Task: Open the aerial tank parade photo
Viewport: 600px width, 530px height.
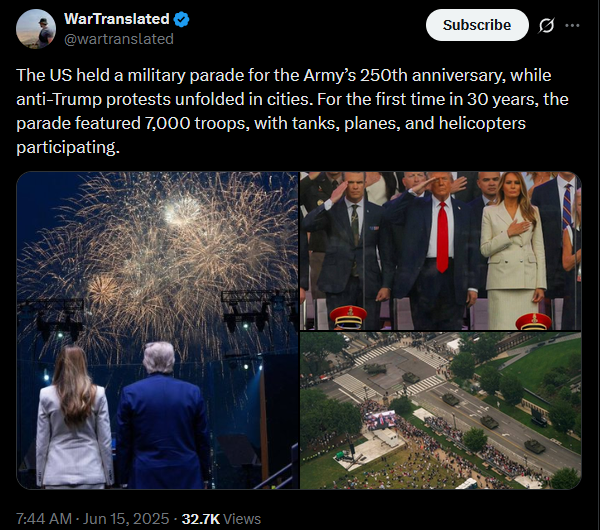Action: (x=441, y=411)
